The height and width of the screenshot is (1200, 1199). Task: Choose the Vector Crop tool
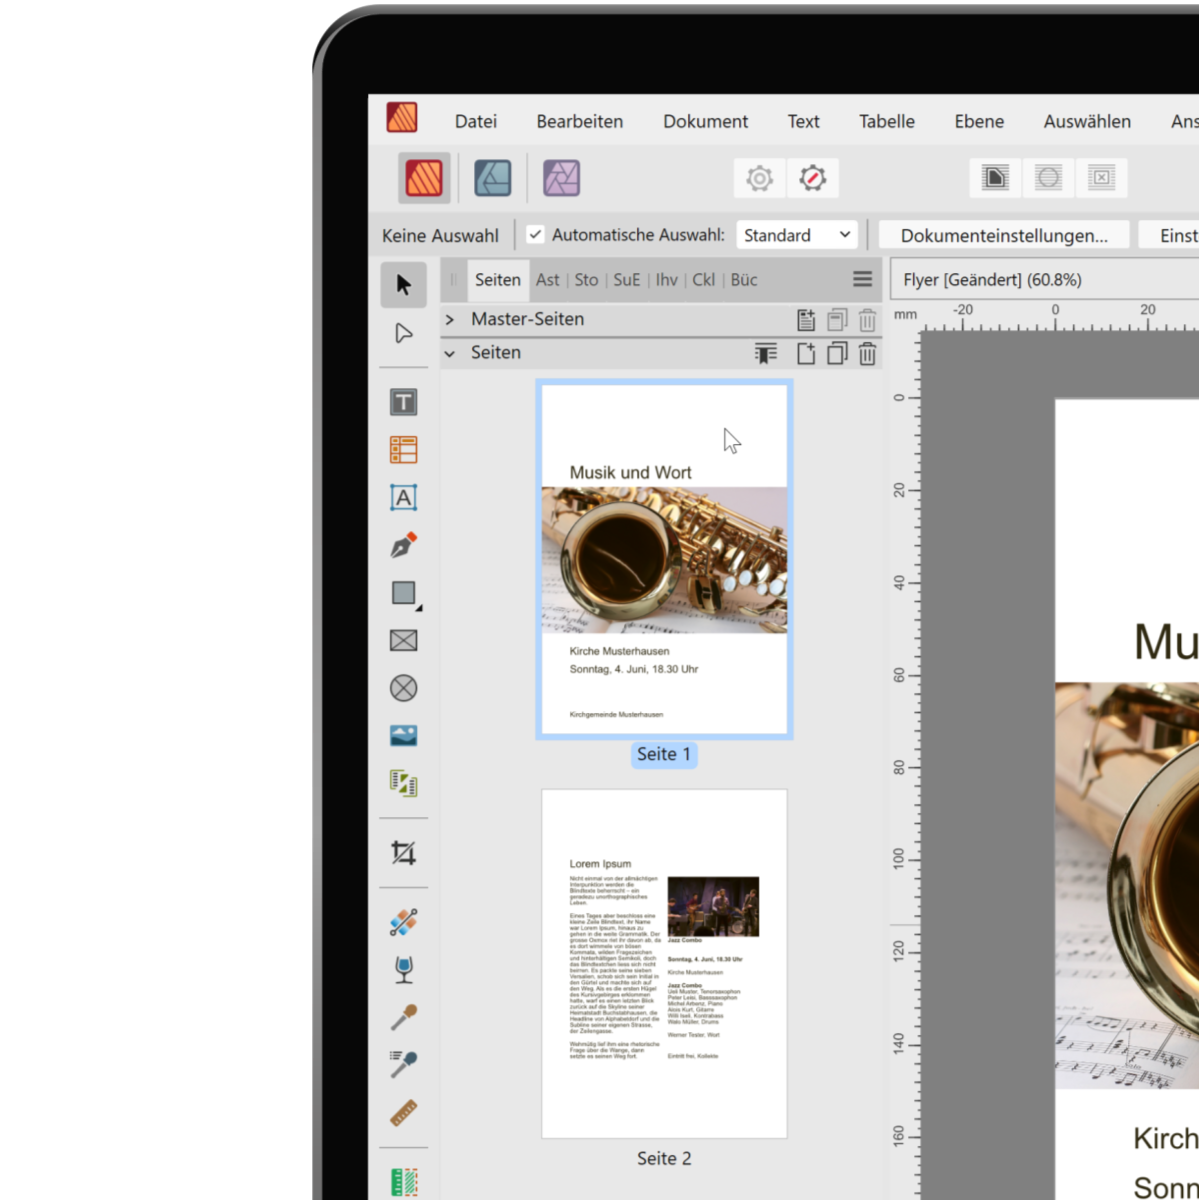click(x=403, y=853)
